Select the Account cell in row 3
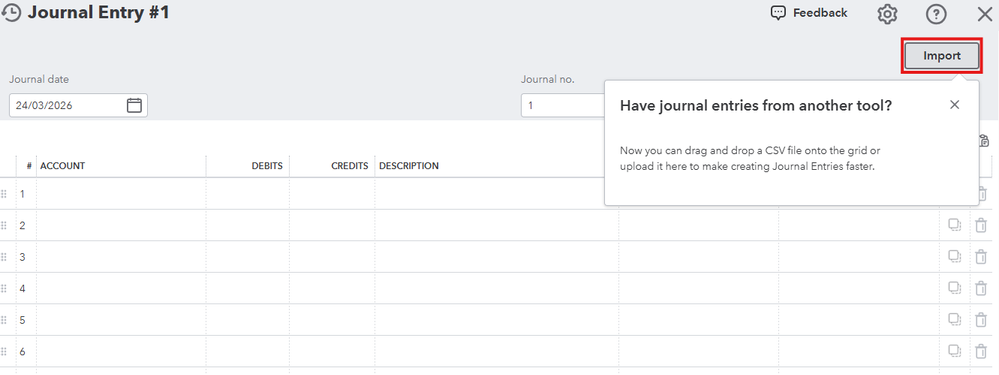This screenshot has width=999, height=375. click(x=121, y=257)
